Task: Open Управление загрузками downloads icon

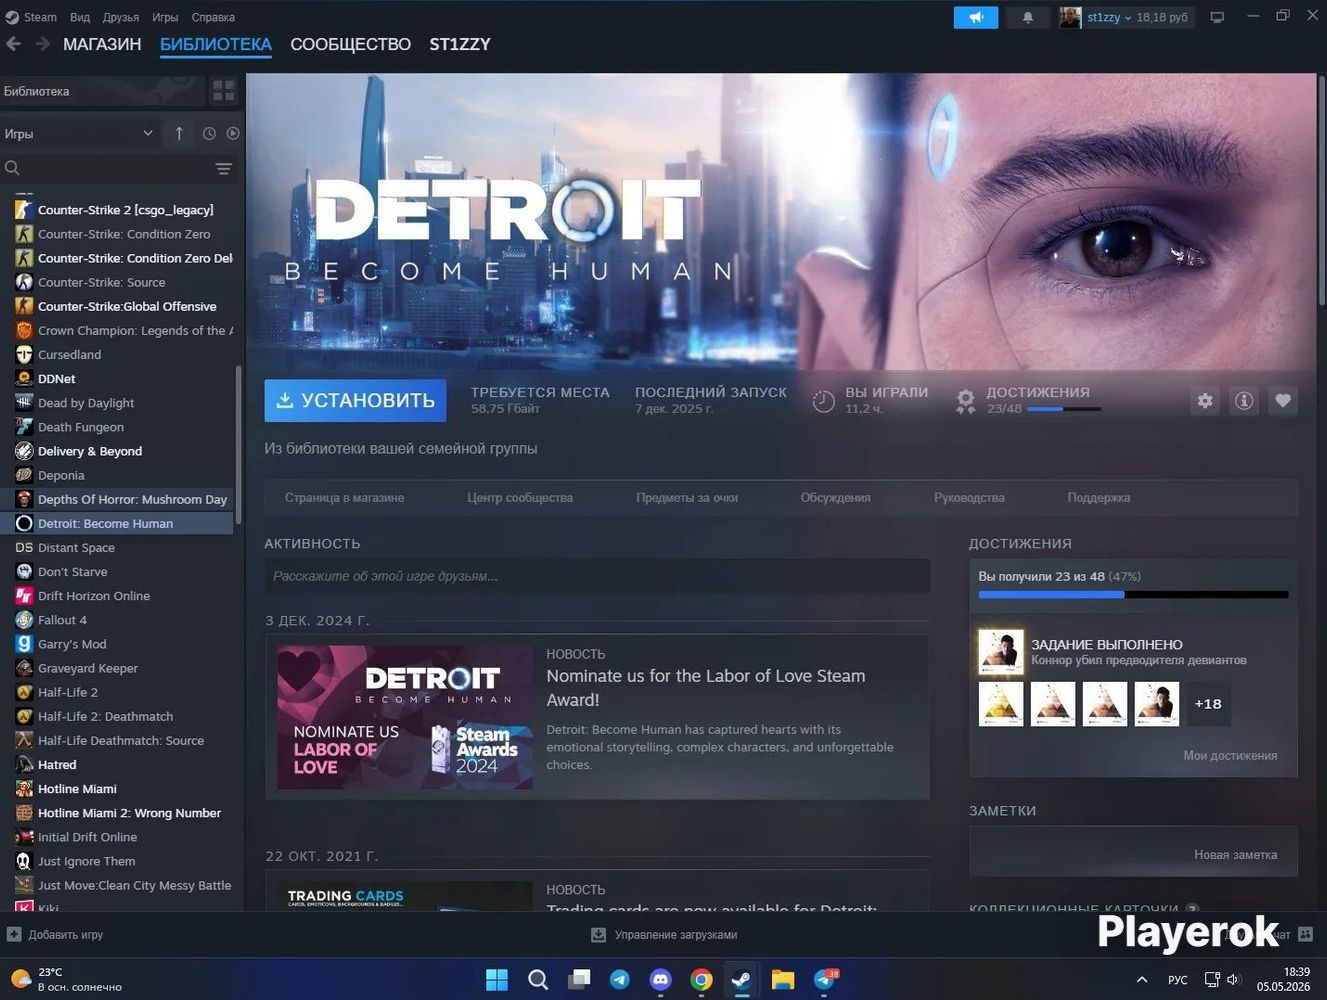Action: [x=598, y=935]
